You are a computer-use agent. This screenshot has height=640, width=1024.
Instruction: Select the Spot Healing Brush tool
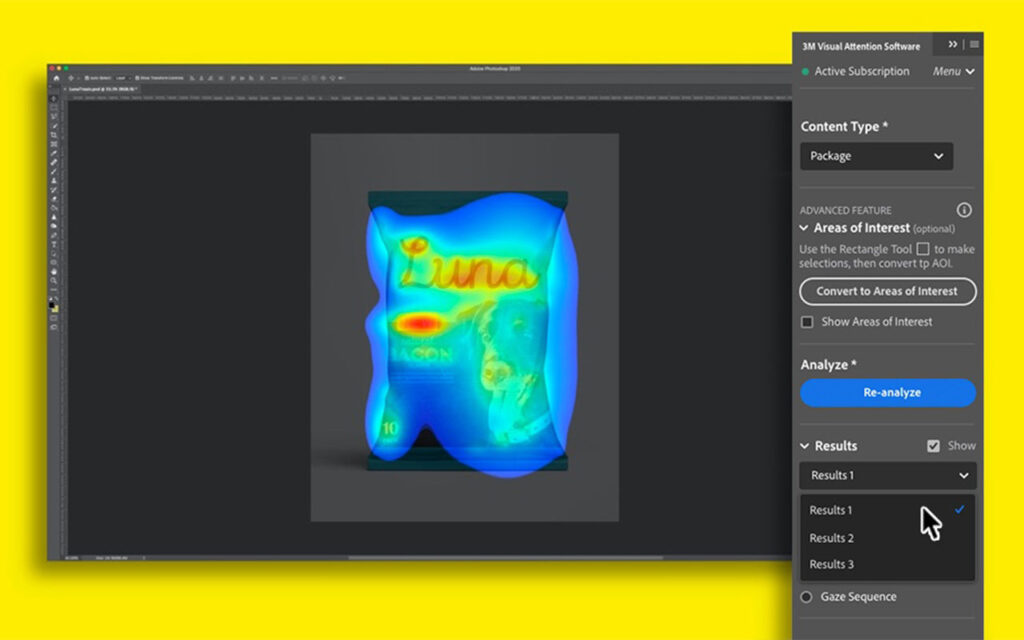point(54,162)
